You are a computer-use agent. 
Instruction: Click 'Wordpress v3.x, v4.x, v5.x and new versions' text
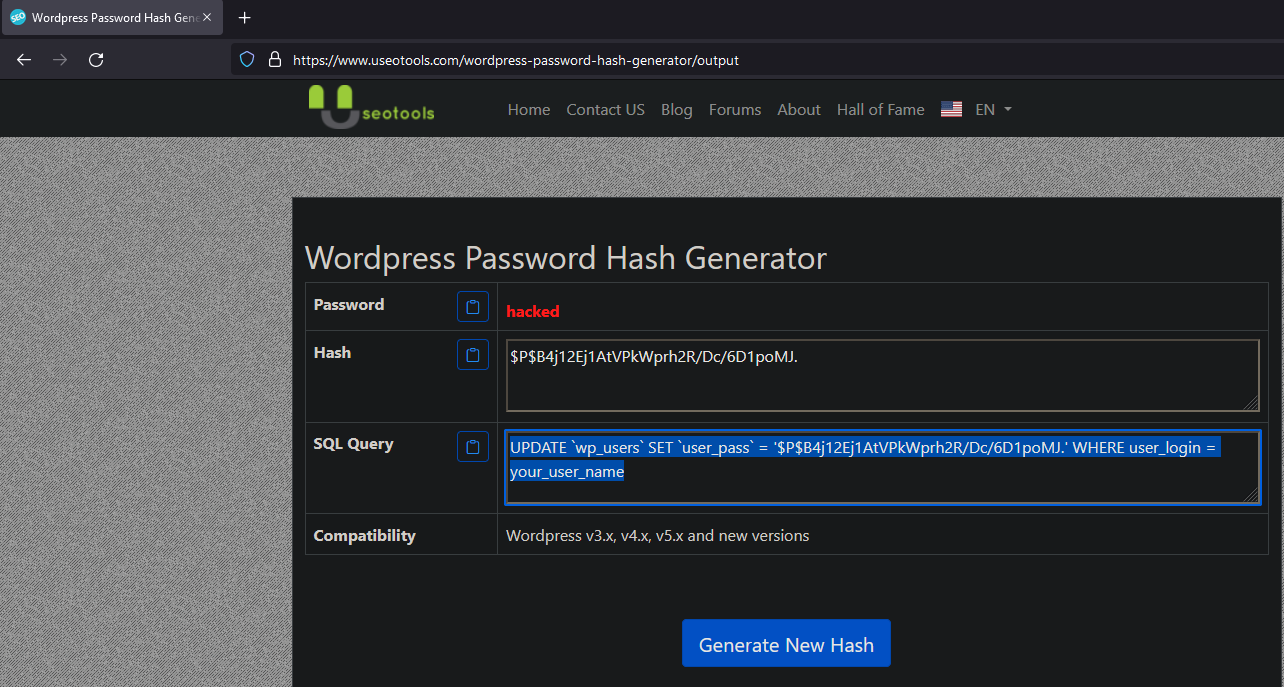(658, 536)
